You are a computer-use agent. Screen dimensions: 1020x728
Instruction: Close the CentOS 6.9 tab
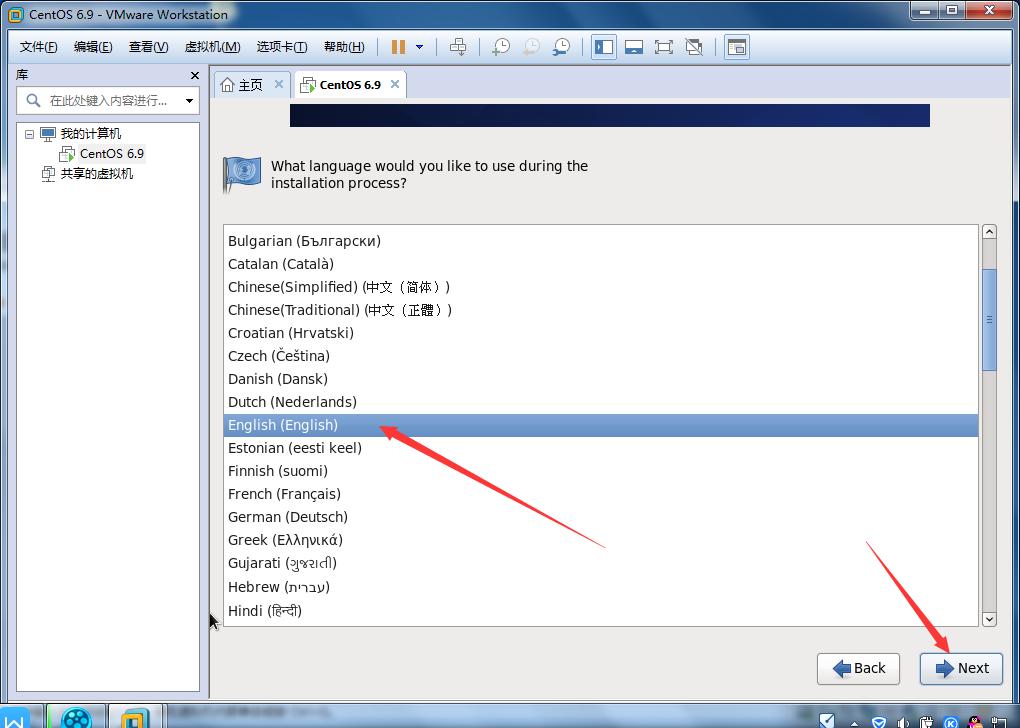pyautogui.click(x=394, y=84)
